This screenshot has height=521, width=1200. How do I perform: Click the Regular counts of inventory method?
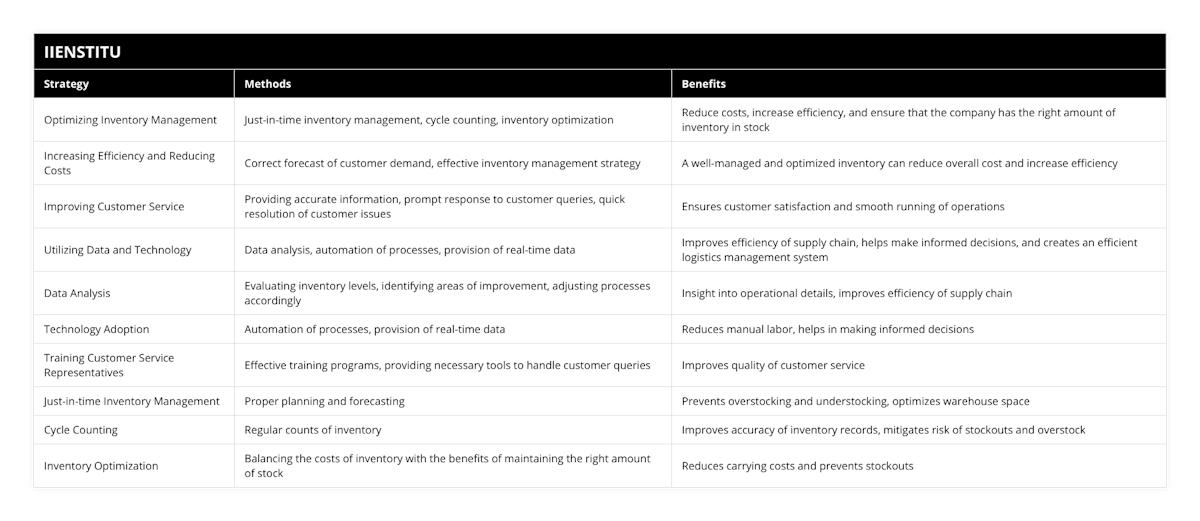[313, 430]
